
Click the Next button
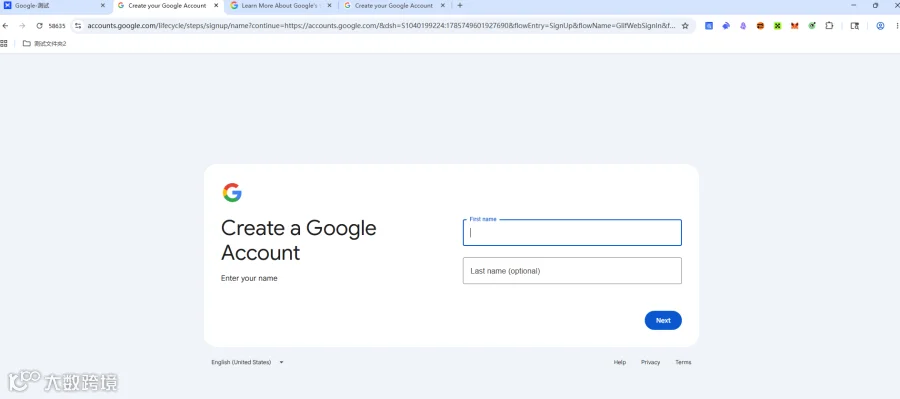tap(663, 320)
